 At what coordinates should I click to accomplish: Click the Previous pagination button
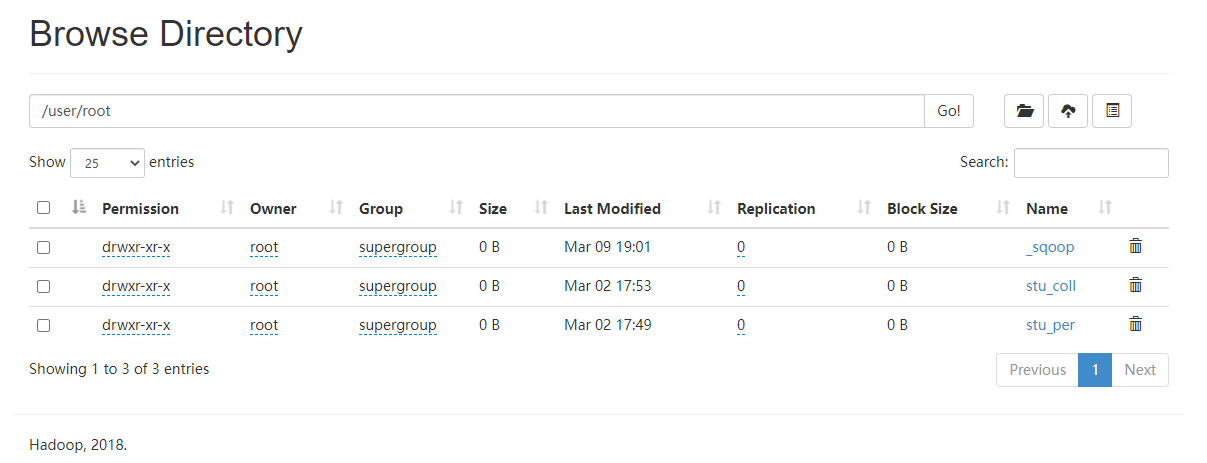tap(1037, 370)
